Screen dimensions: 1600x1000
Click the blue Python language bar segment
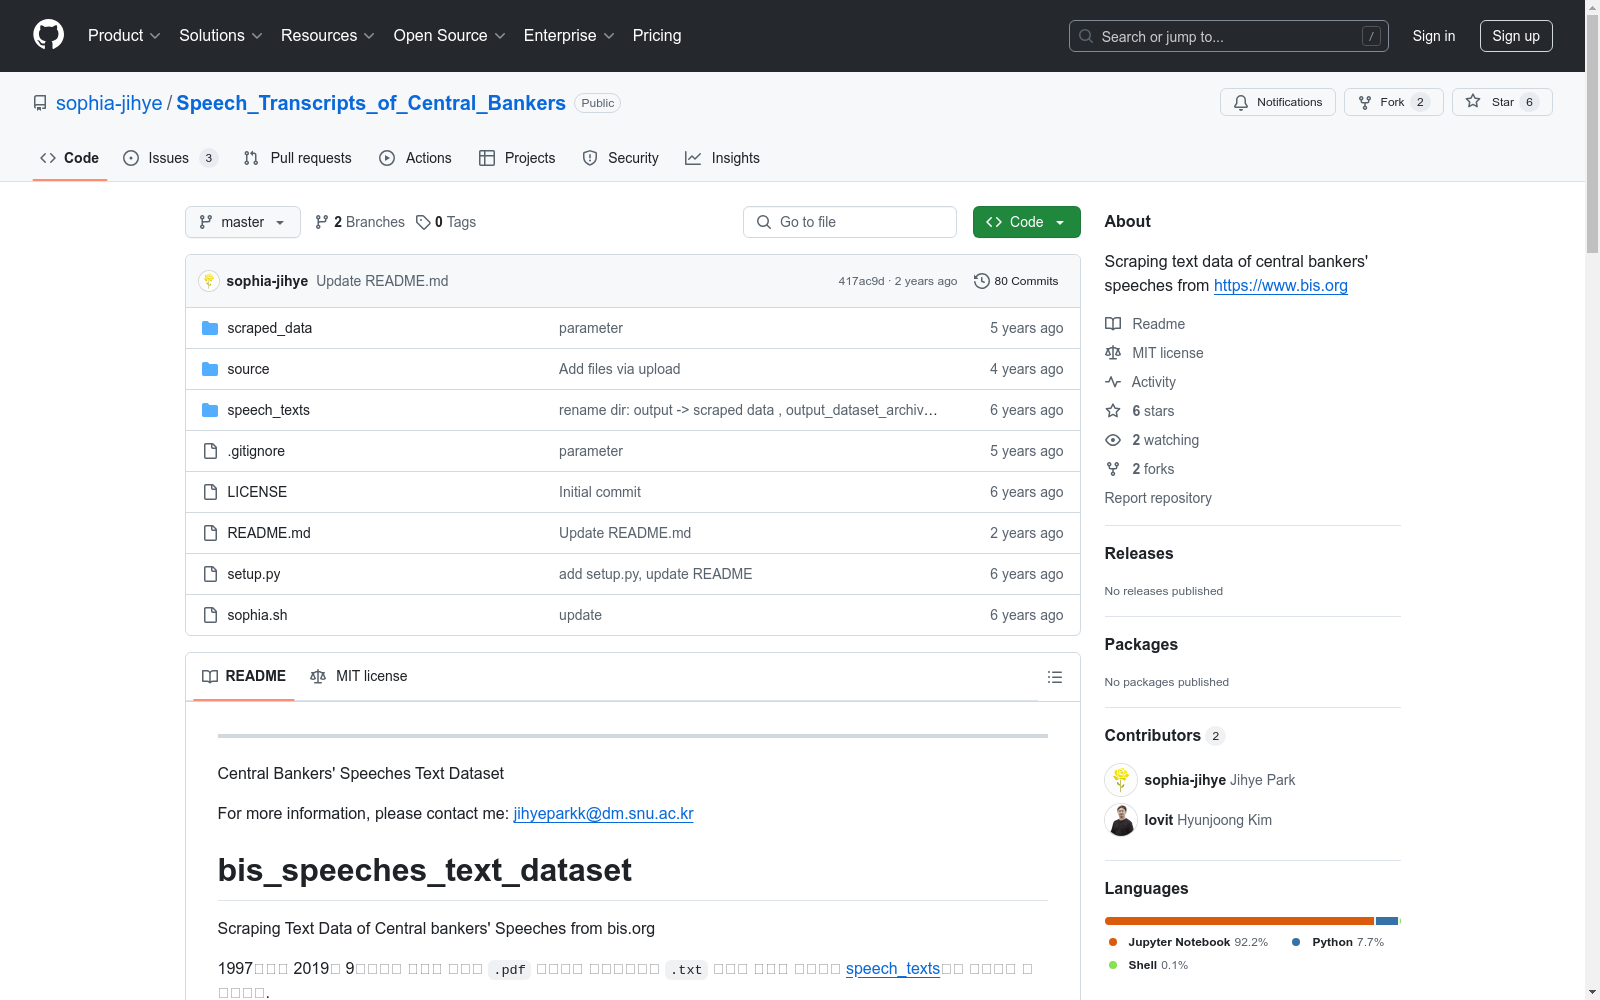(1387, 921)
